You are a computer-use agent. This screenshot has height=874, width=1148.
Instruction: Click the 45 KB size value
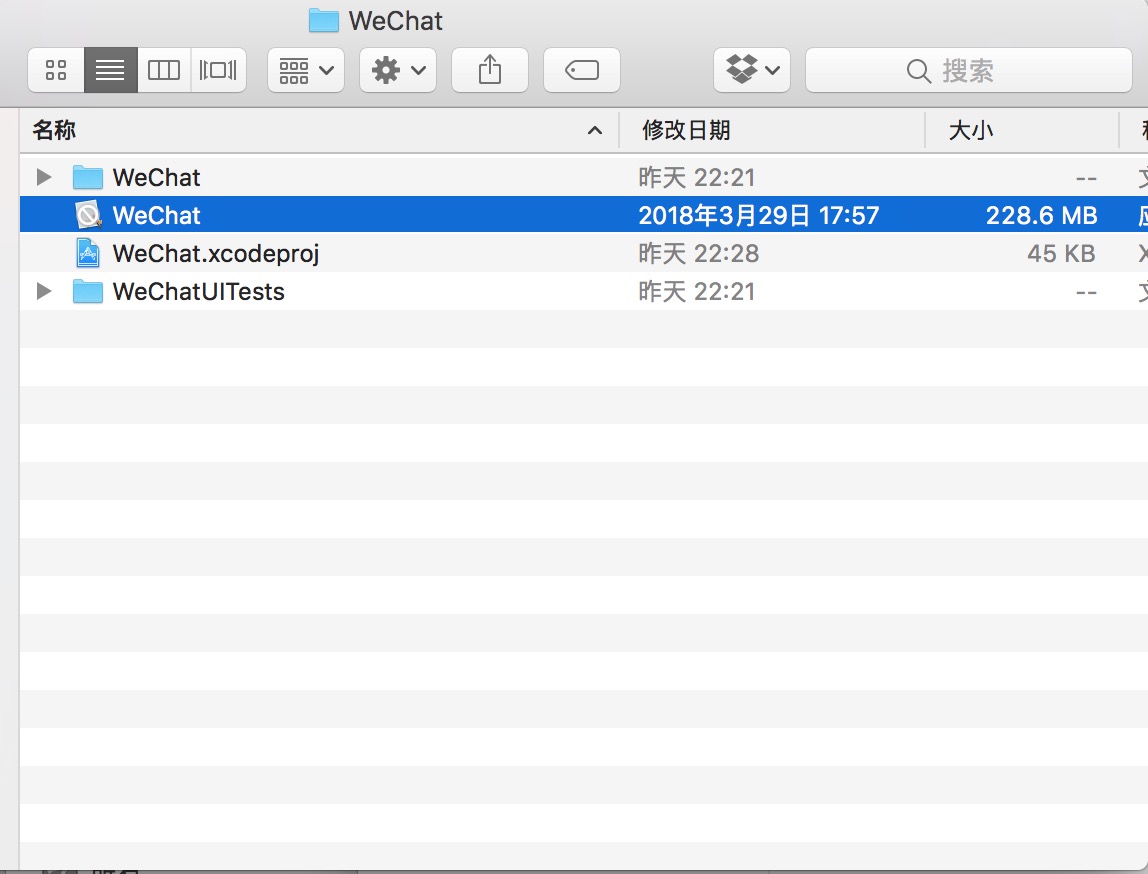pos(1061,253)
